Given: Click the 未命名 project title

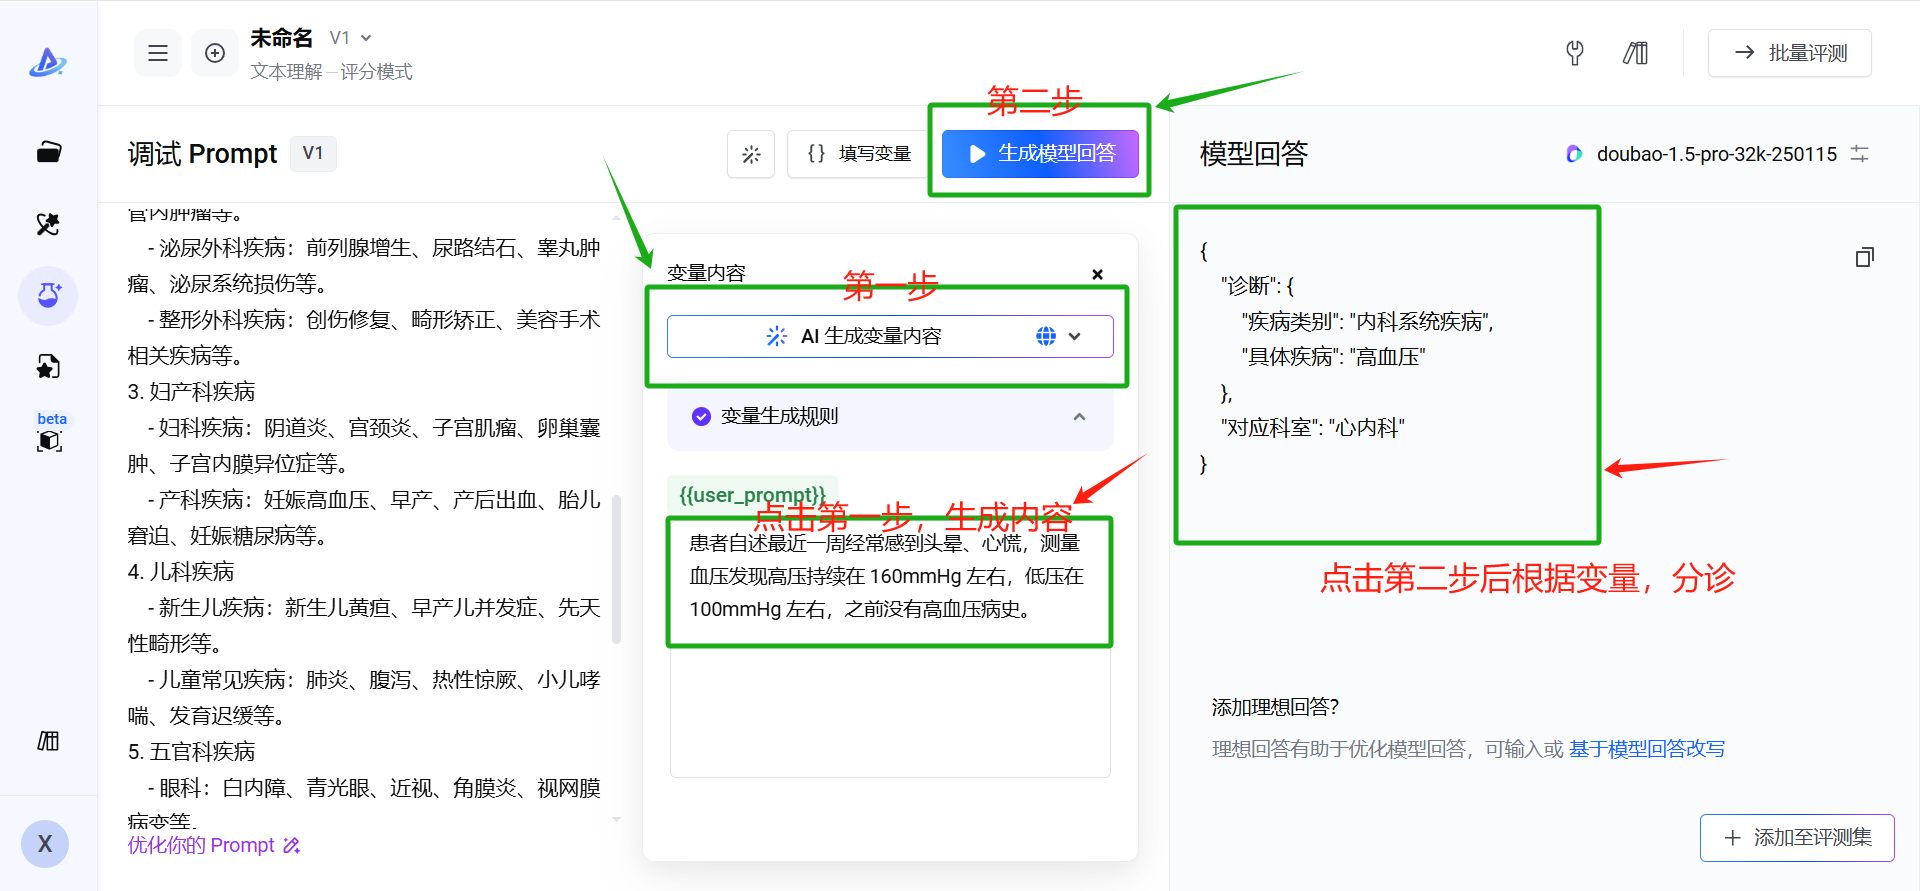Looking at the screenshot, I should coord(281,38).
